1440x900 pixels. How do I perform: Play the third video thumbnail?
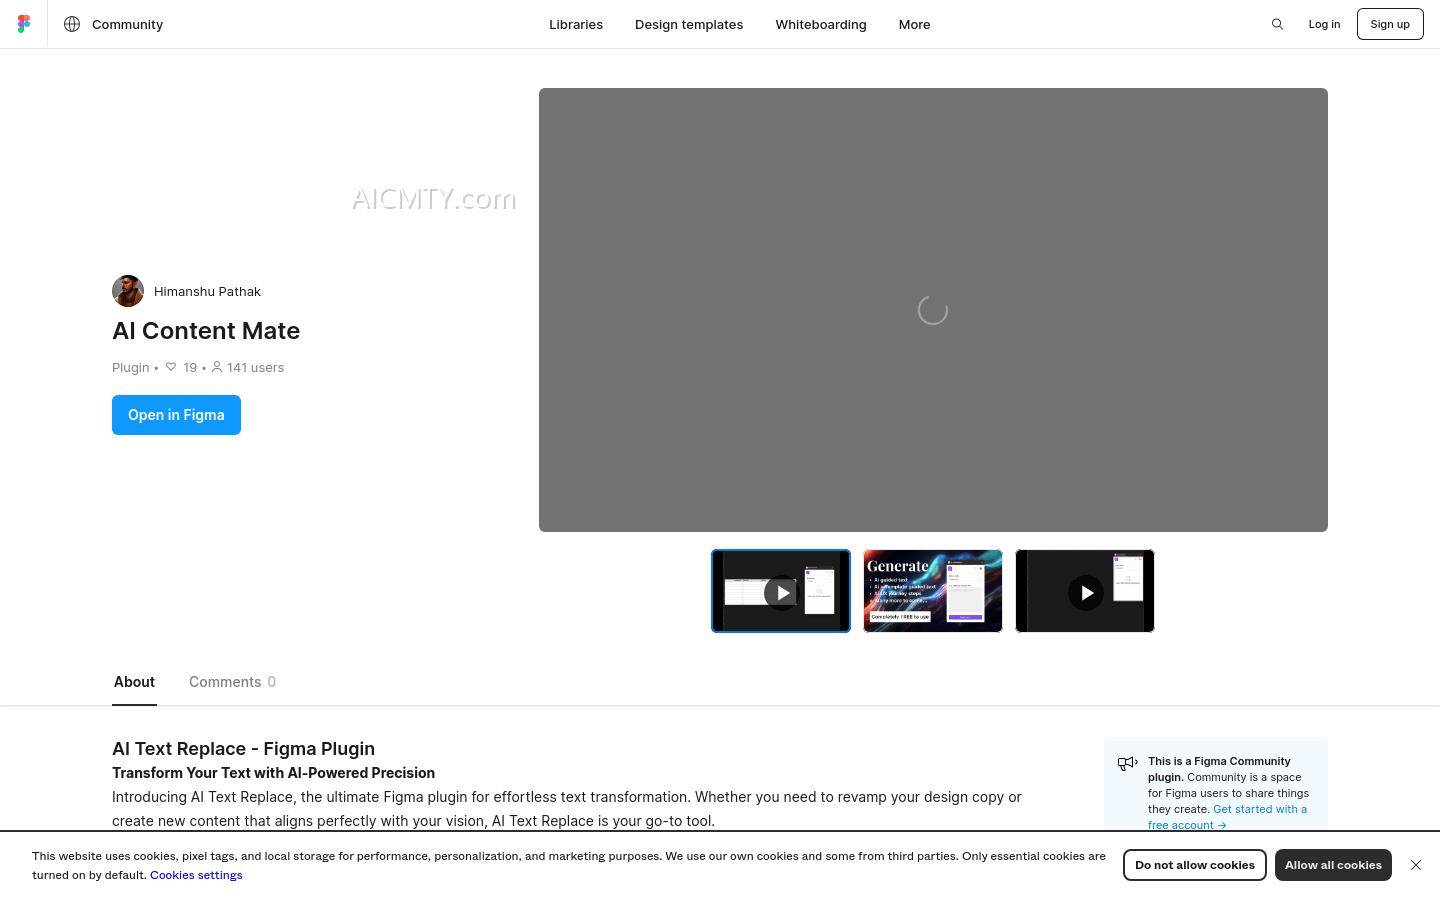pyautogui.click(x=1086, y=592)
